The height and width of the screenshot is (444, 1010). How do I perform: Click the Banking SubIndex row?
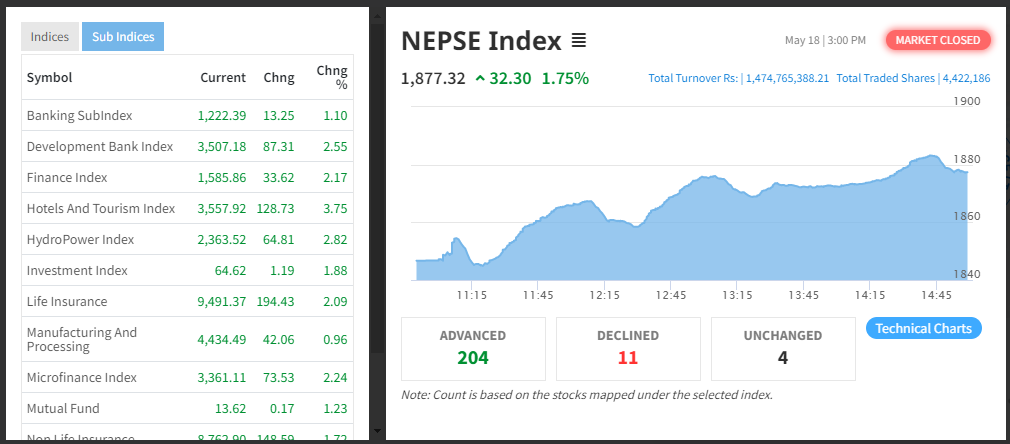[x=80, y=115]
